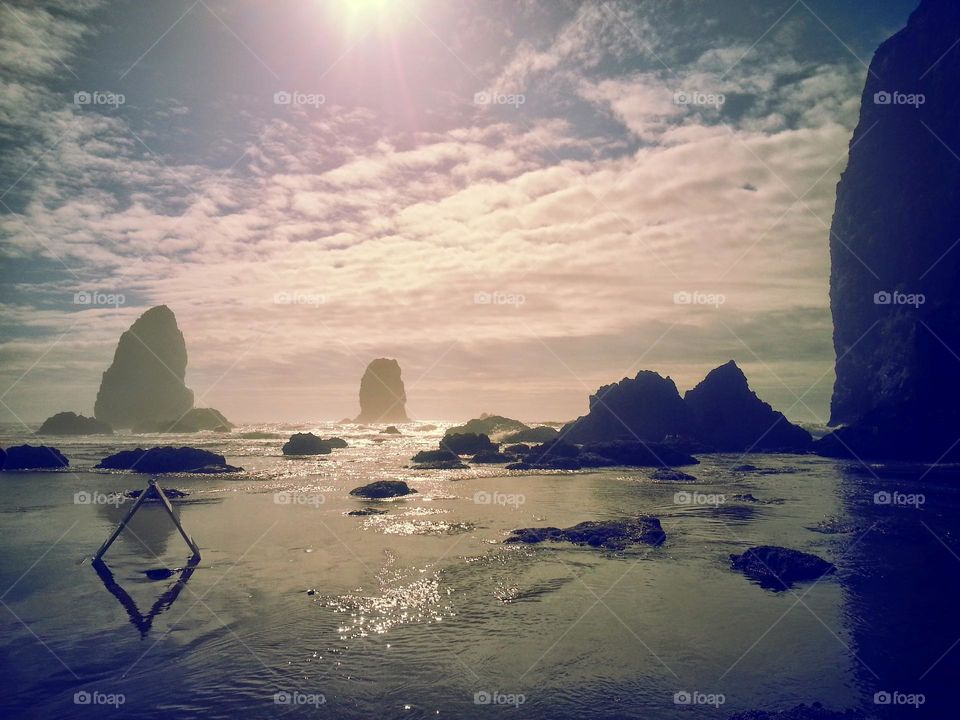Image resolution: width=960 pixels, height=720 pixels.
Task: Select the foap camera icon near the sun glare
Action: coord(283,99)
